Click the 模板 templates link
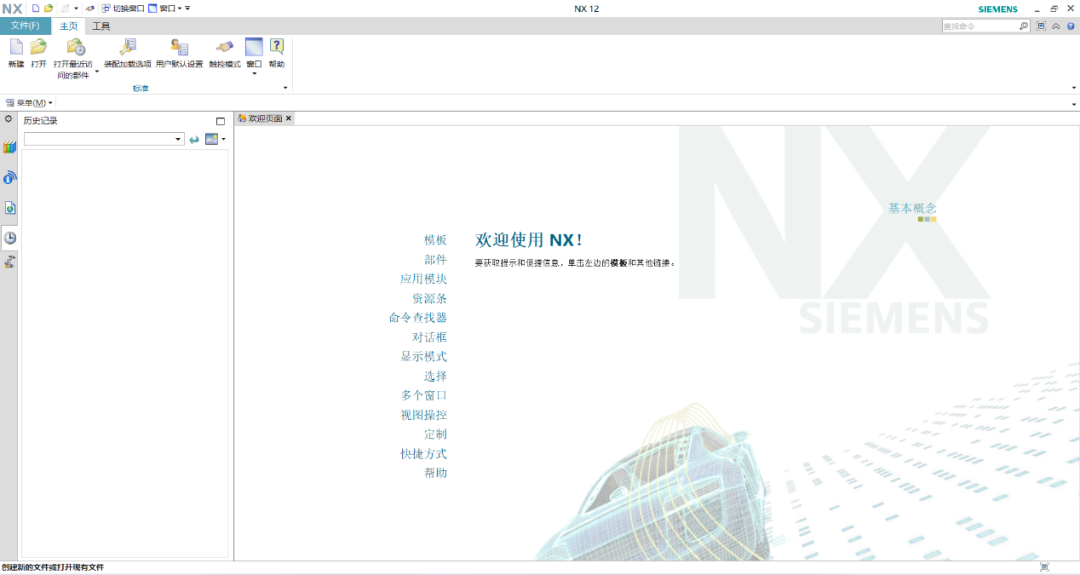Image resolution: width=1080 pixels, height=575 pixels. (435, 240)
